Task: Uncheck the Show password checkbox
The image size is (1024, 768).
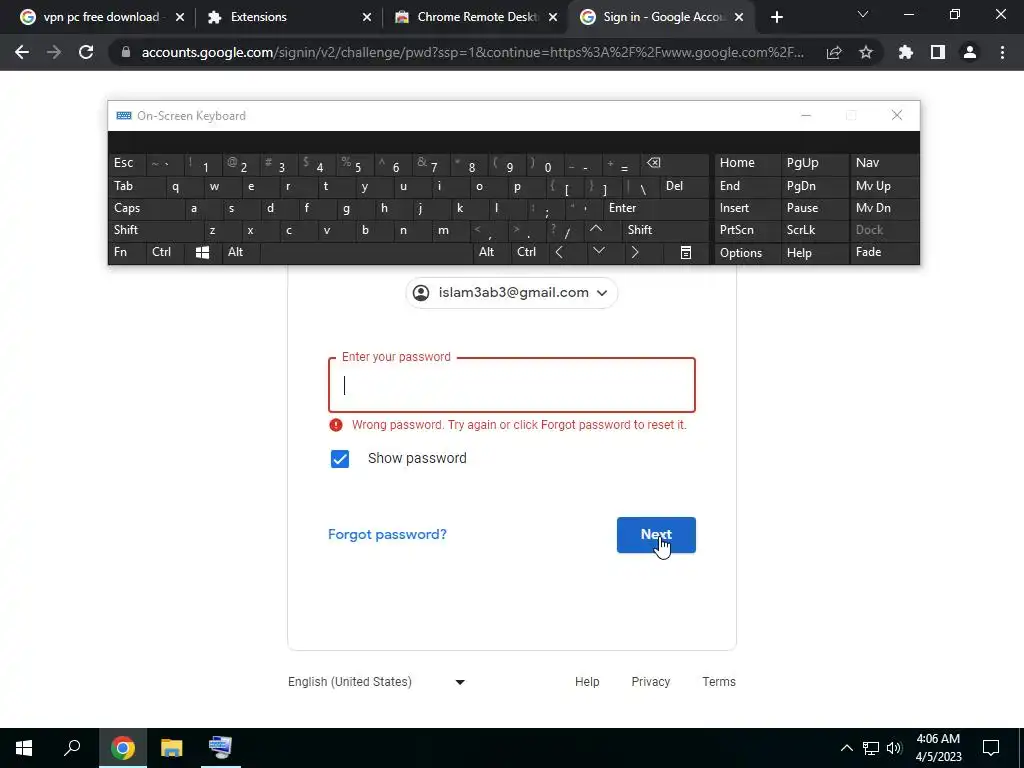Action: [x=340, y=459]
